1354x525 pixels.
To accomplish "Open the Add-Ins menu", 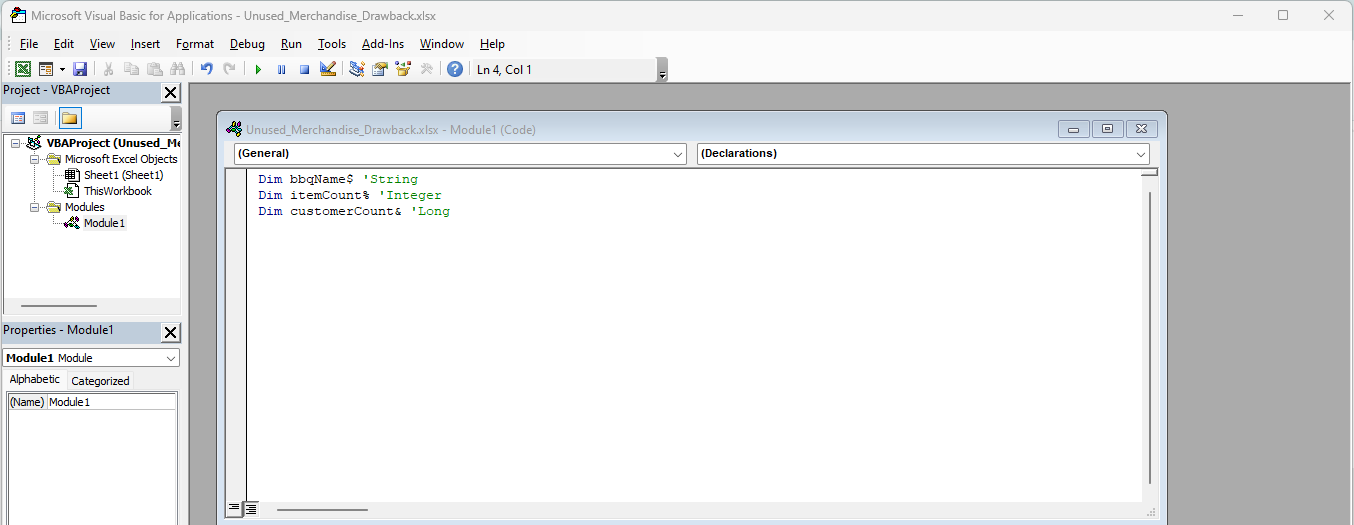I will 383,44.
